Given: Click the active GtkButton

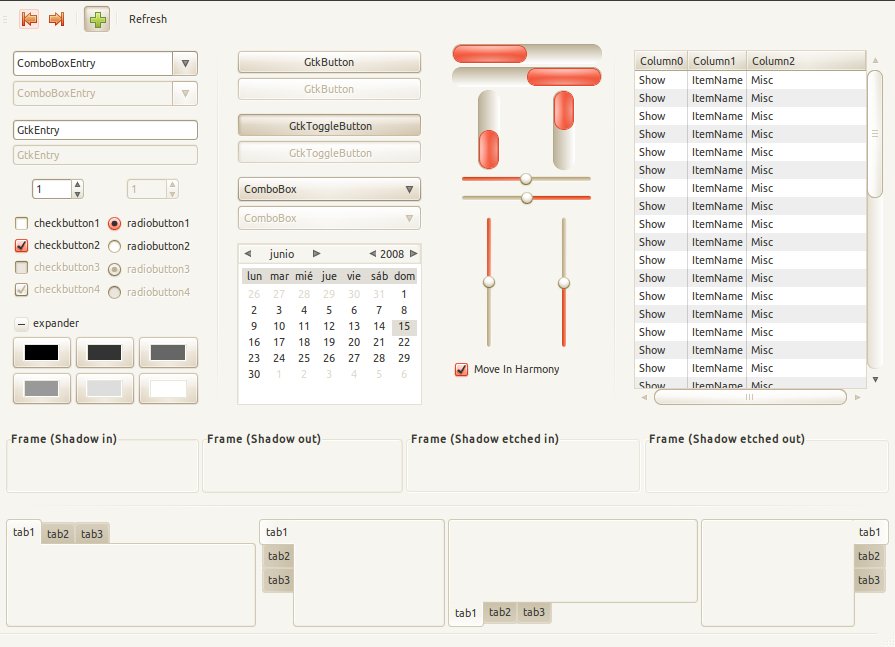Looking at the screenshot, I should click(329, 62).
